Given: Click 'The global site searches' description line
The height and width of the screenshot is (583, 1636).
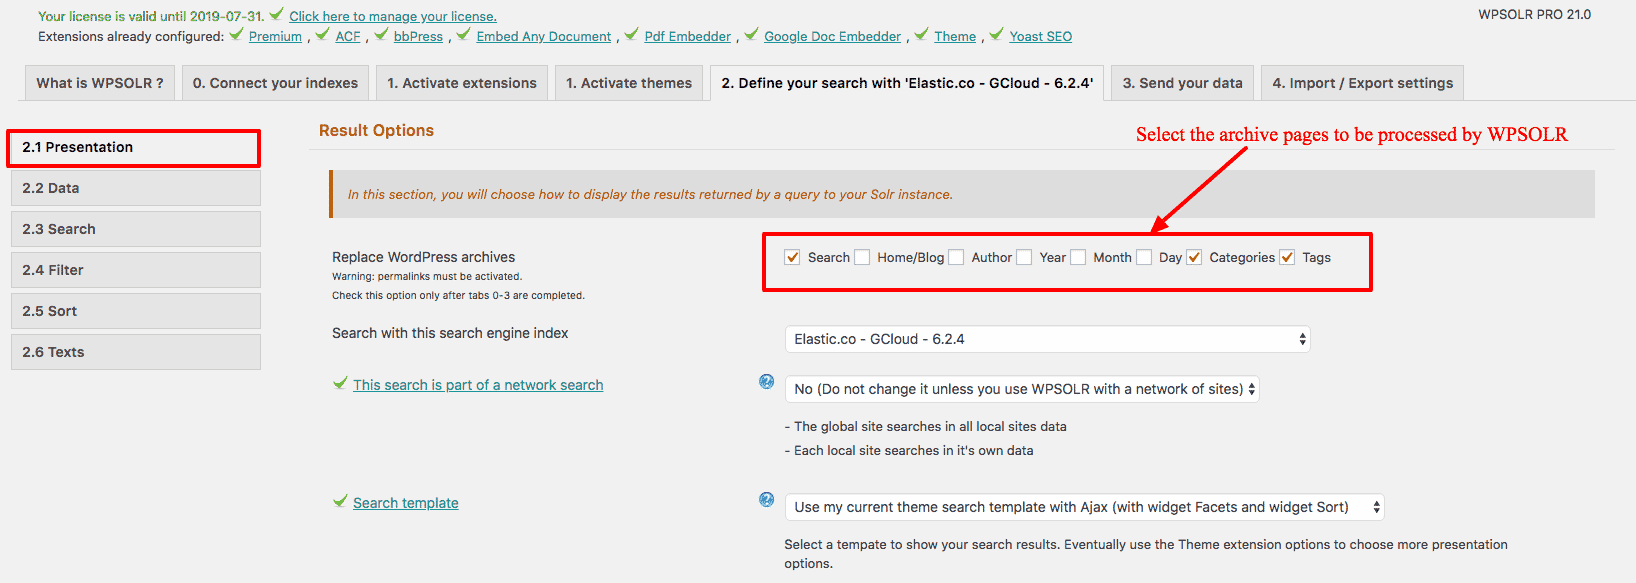Looking at the screenshot, I should (x=926, y=426).
